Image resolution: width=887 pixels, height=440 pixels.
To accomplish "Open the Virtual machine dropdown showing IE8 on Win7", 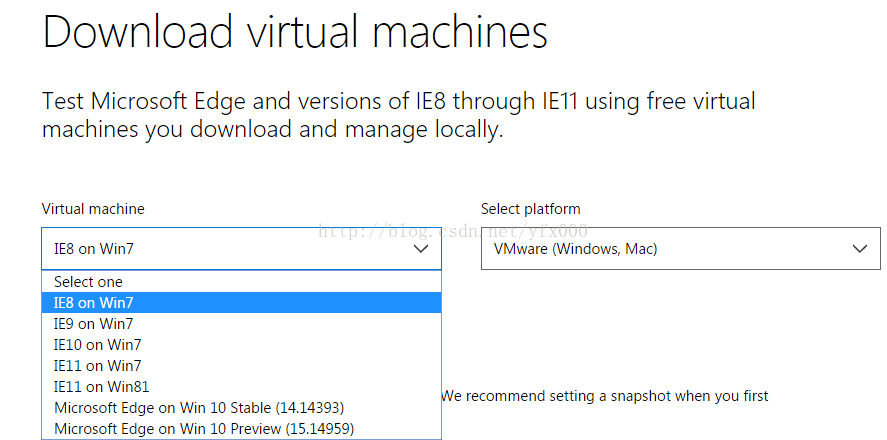I will (x=241, y=248).
